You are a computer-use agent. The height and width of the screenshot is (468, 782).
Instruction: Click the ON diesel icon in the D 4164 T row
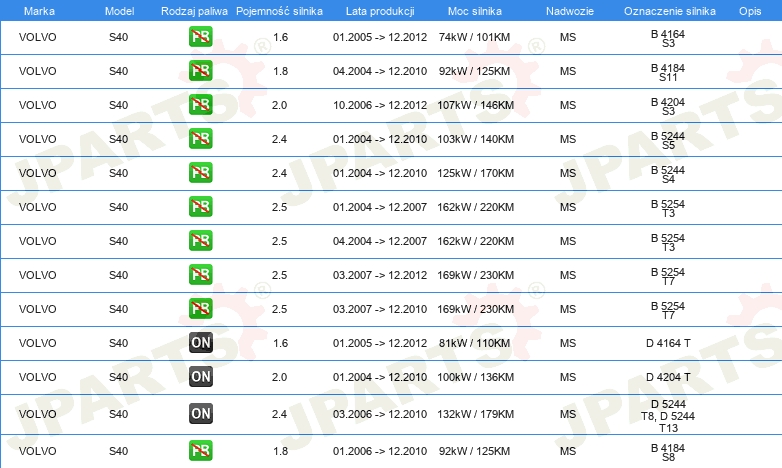point(200,343)
